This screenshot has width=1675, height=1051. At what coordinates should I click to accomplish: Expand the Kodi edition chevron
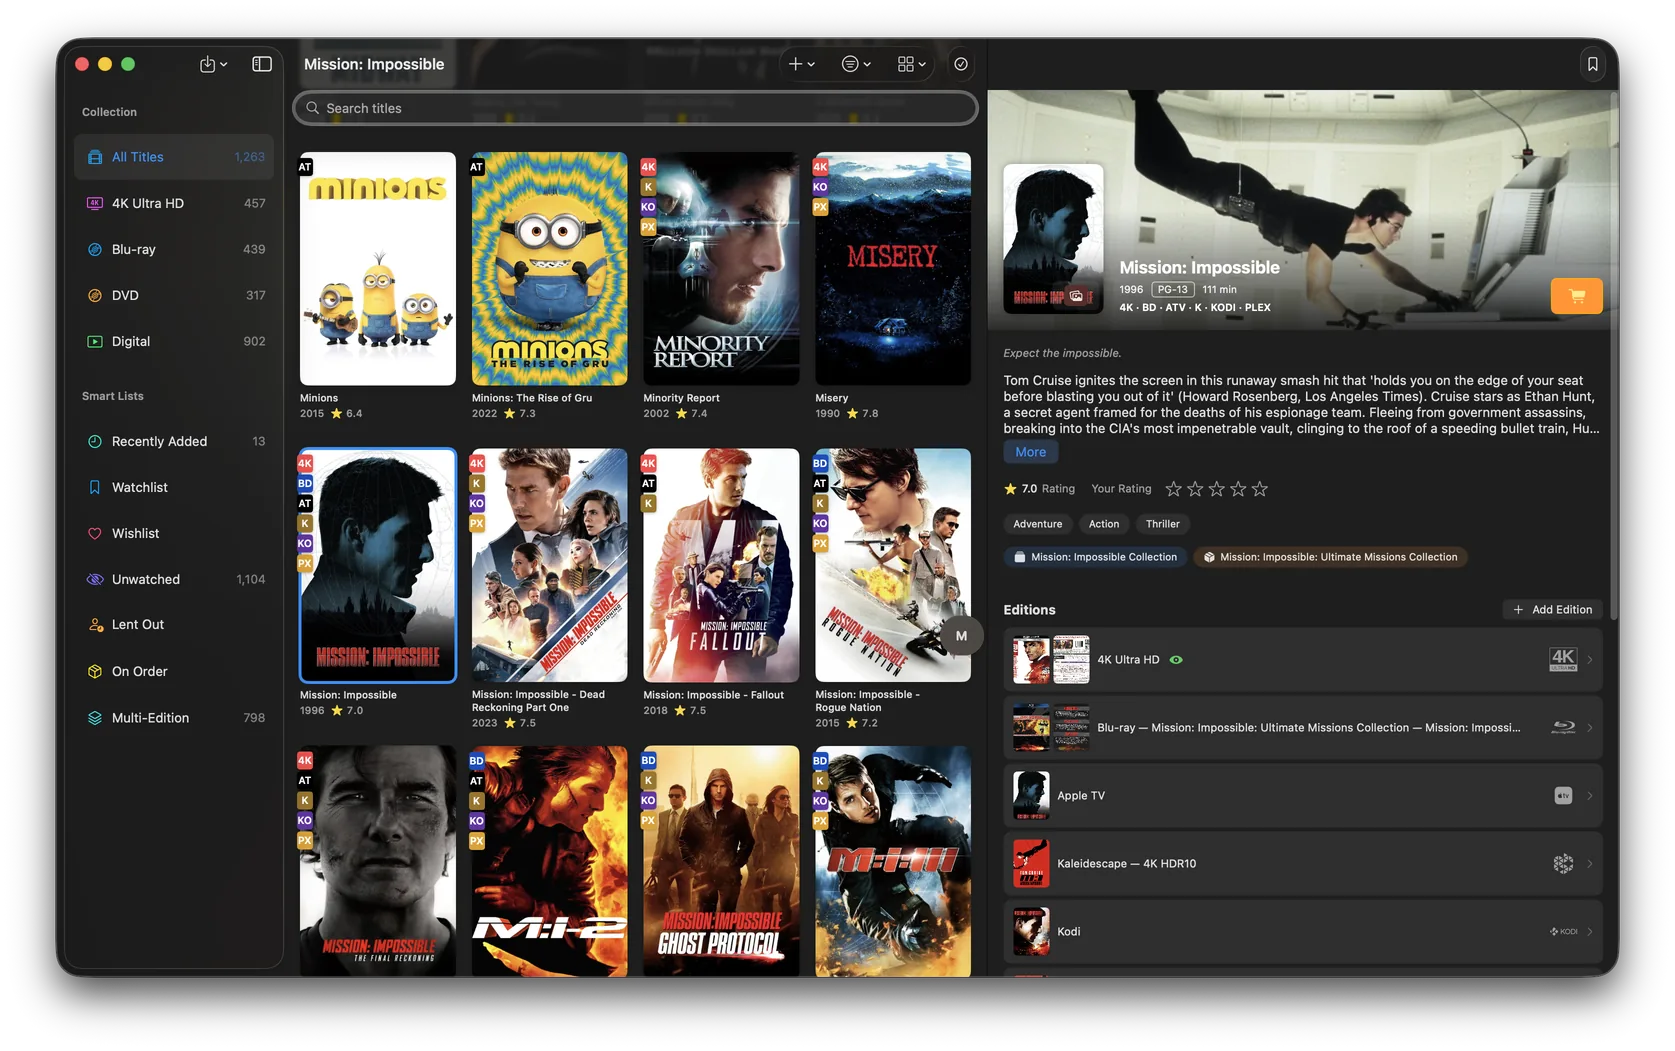coord(1590,931)
